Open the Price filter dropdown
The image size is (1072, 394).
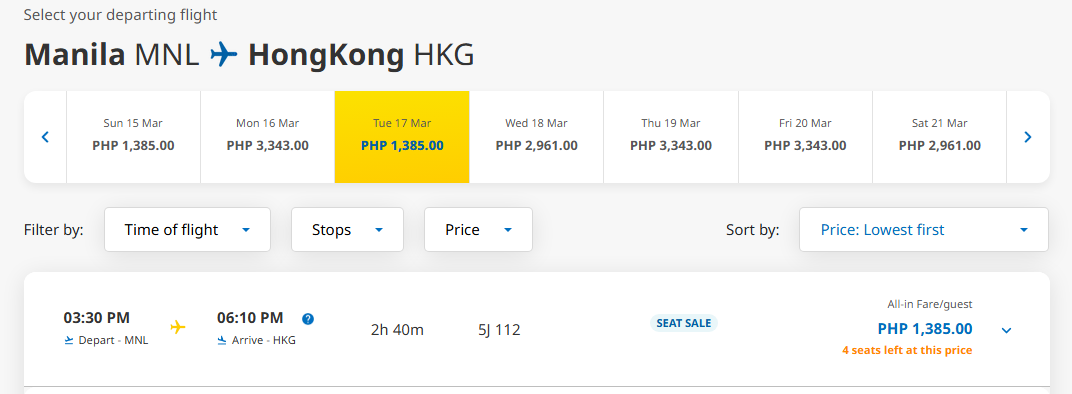479,230
